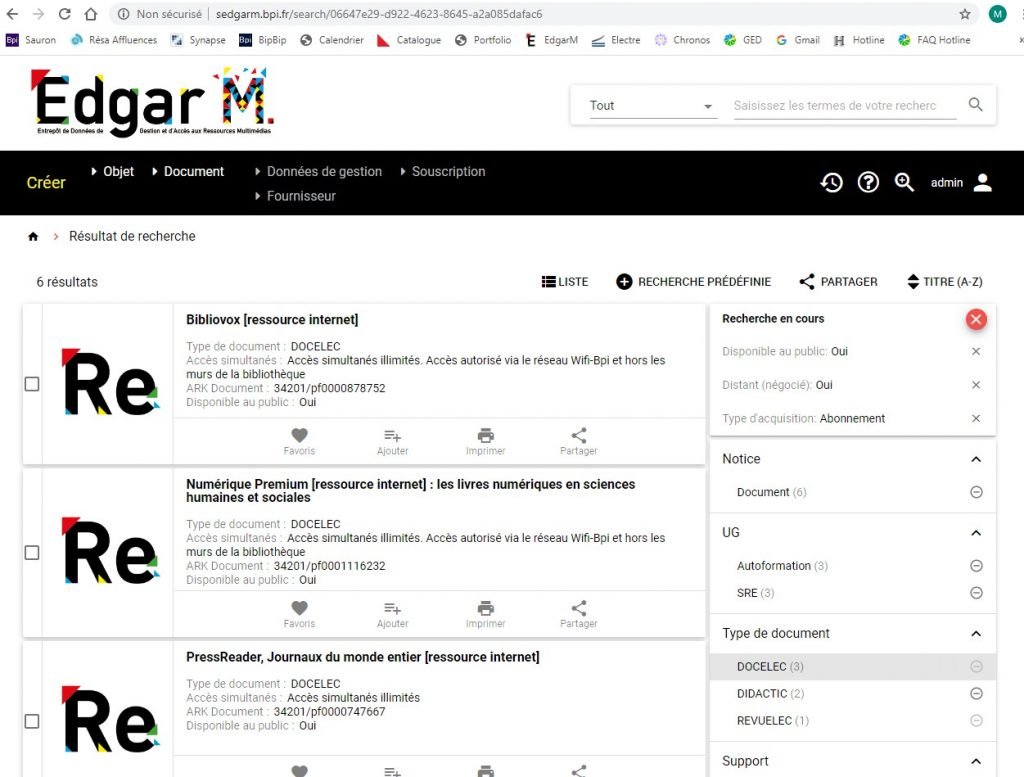Open the PressReader record title
The height and width of the screenshot is (777, 1024).
point(362,657)
